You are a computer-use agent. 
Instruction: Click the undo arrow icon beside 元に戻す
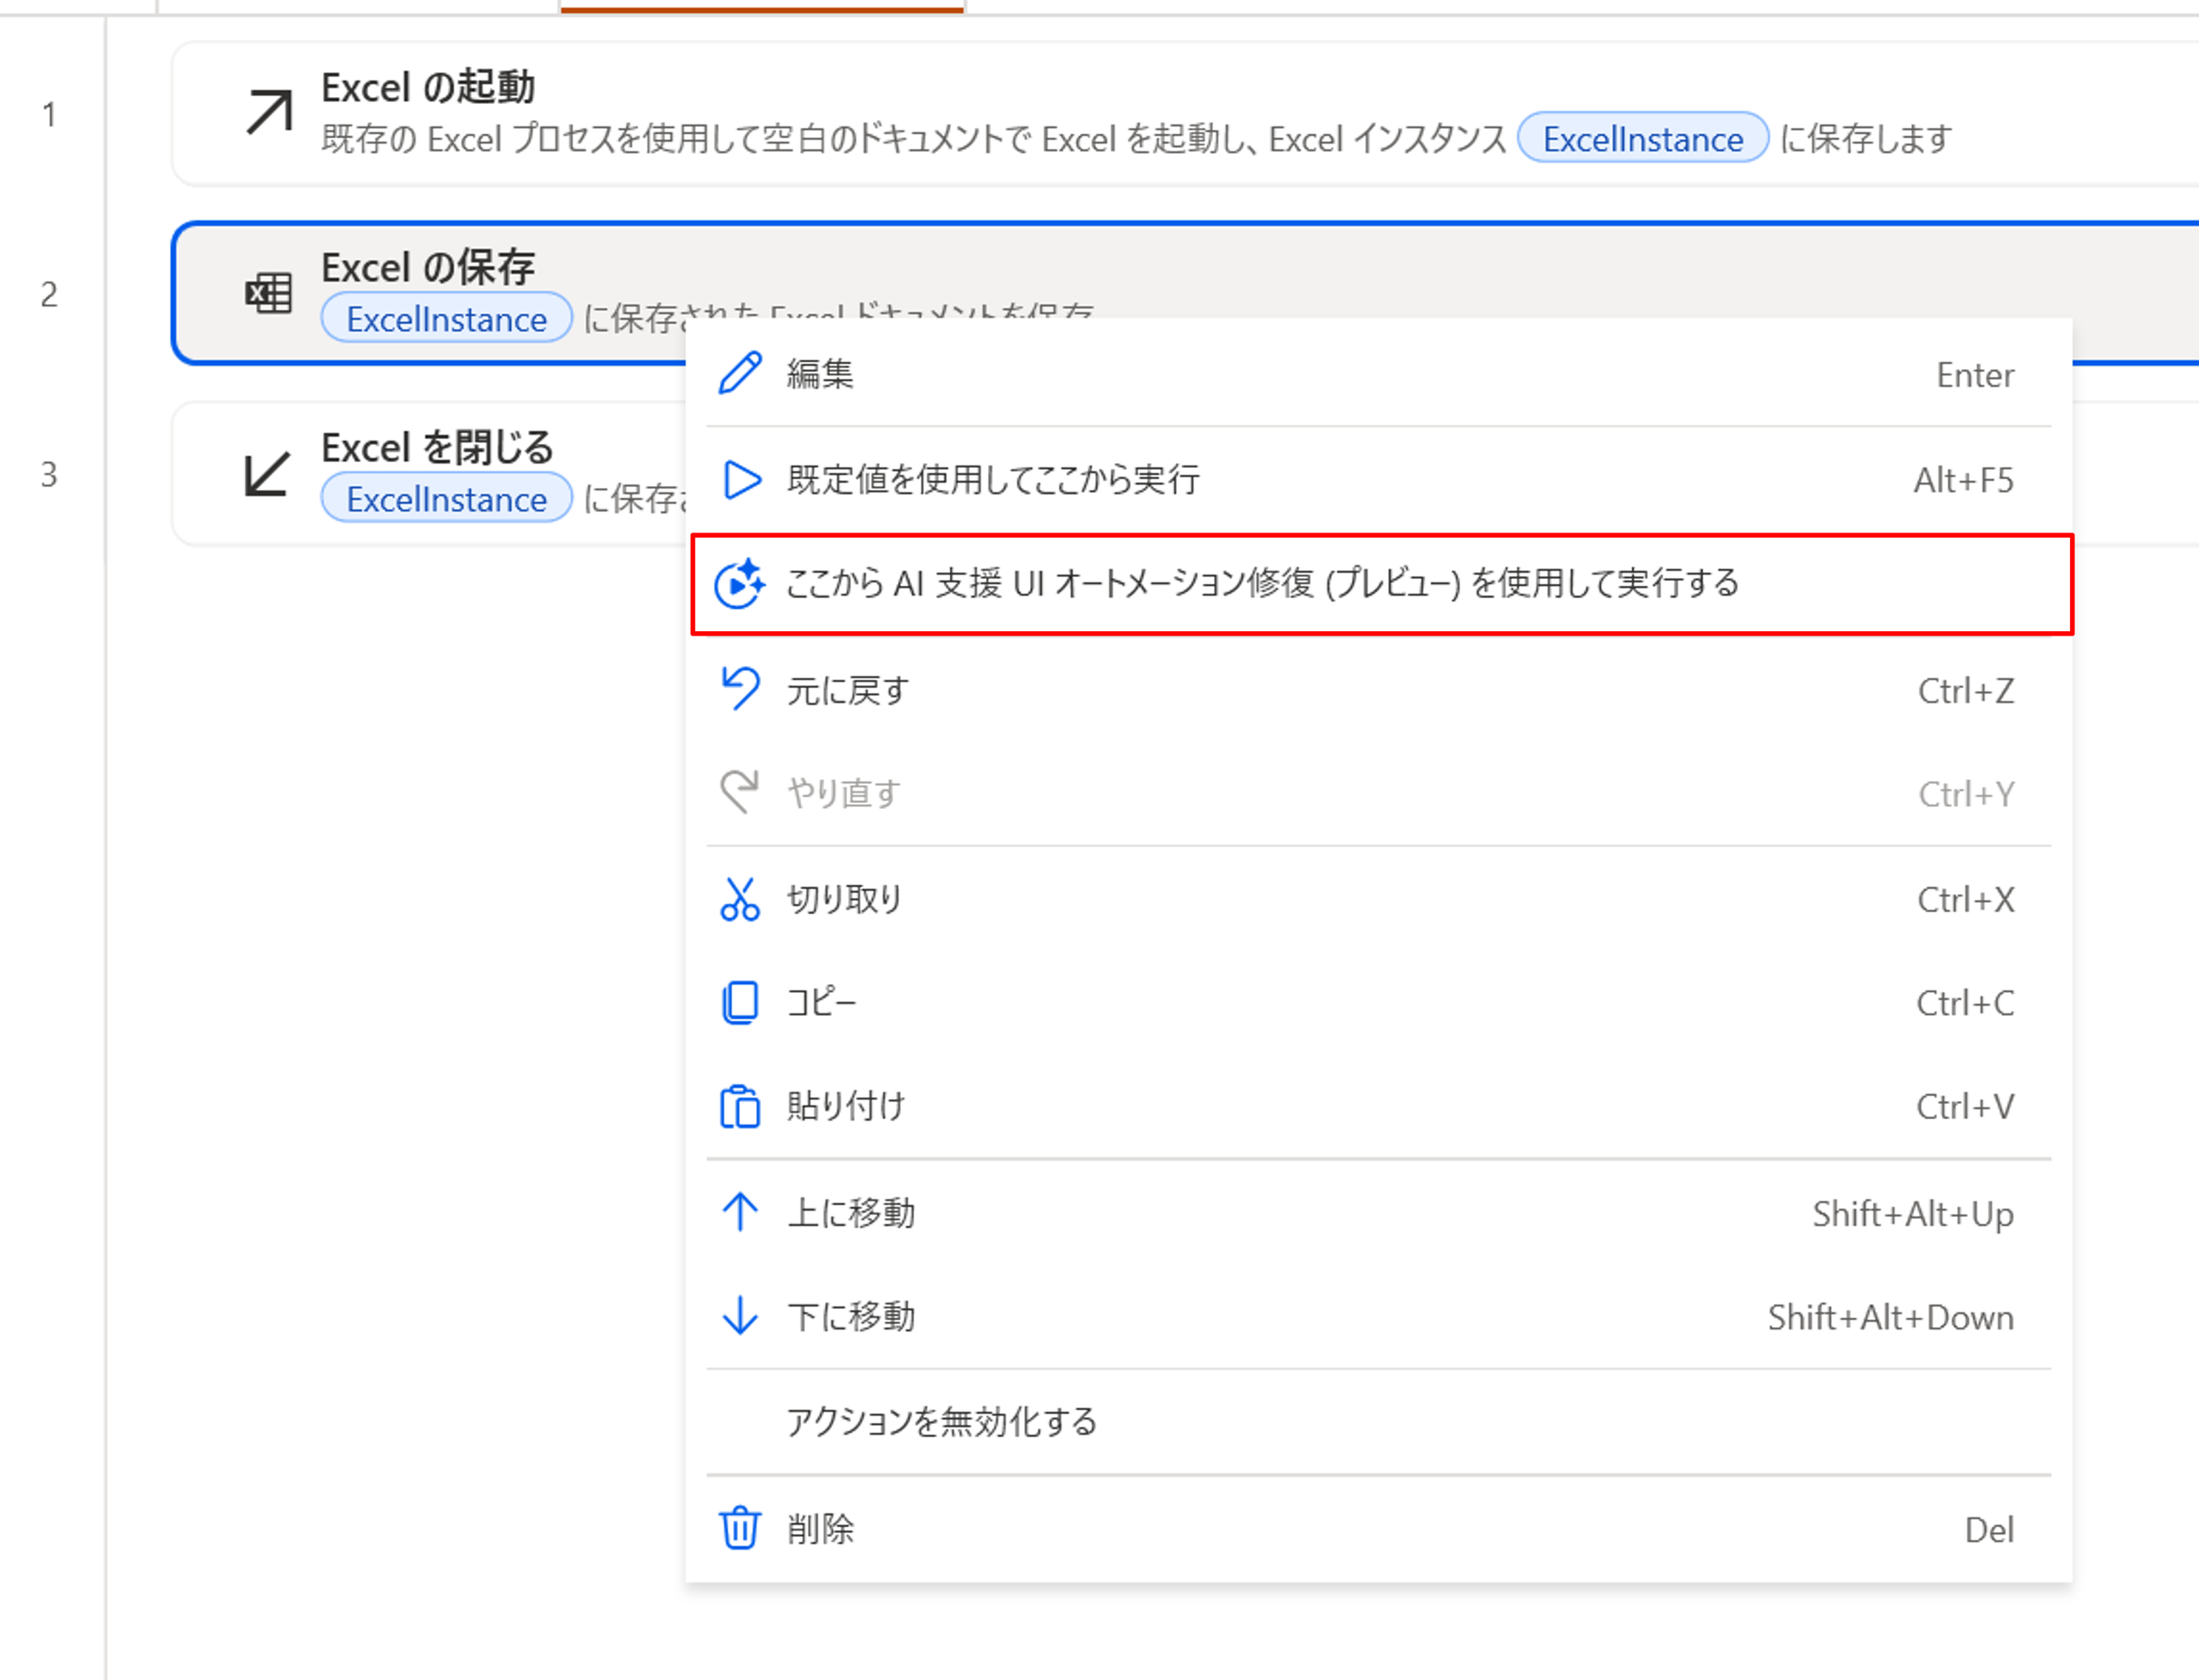[x=740, y=689]
